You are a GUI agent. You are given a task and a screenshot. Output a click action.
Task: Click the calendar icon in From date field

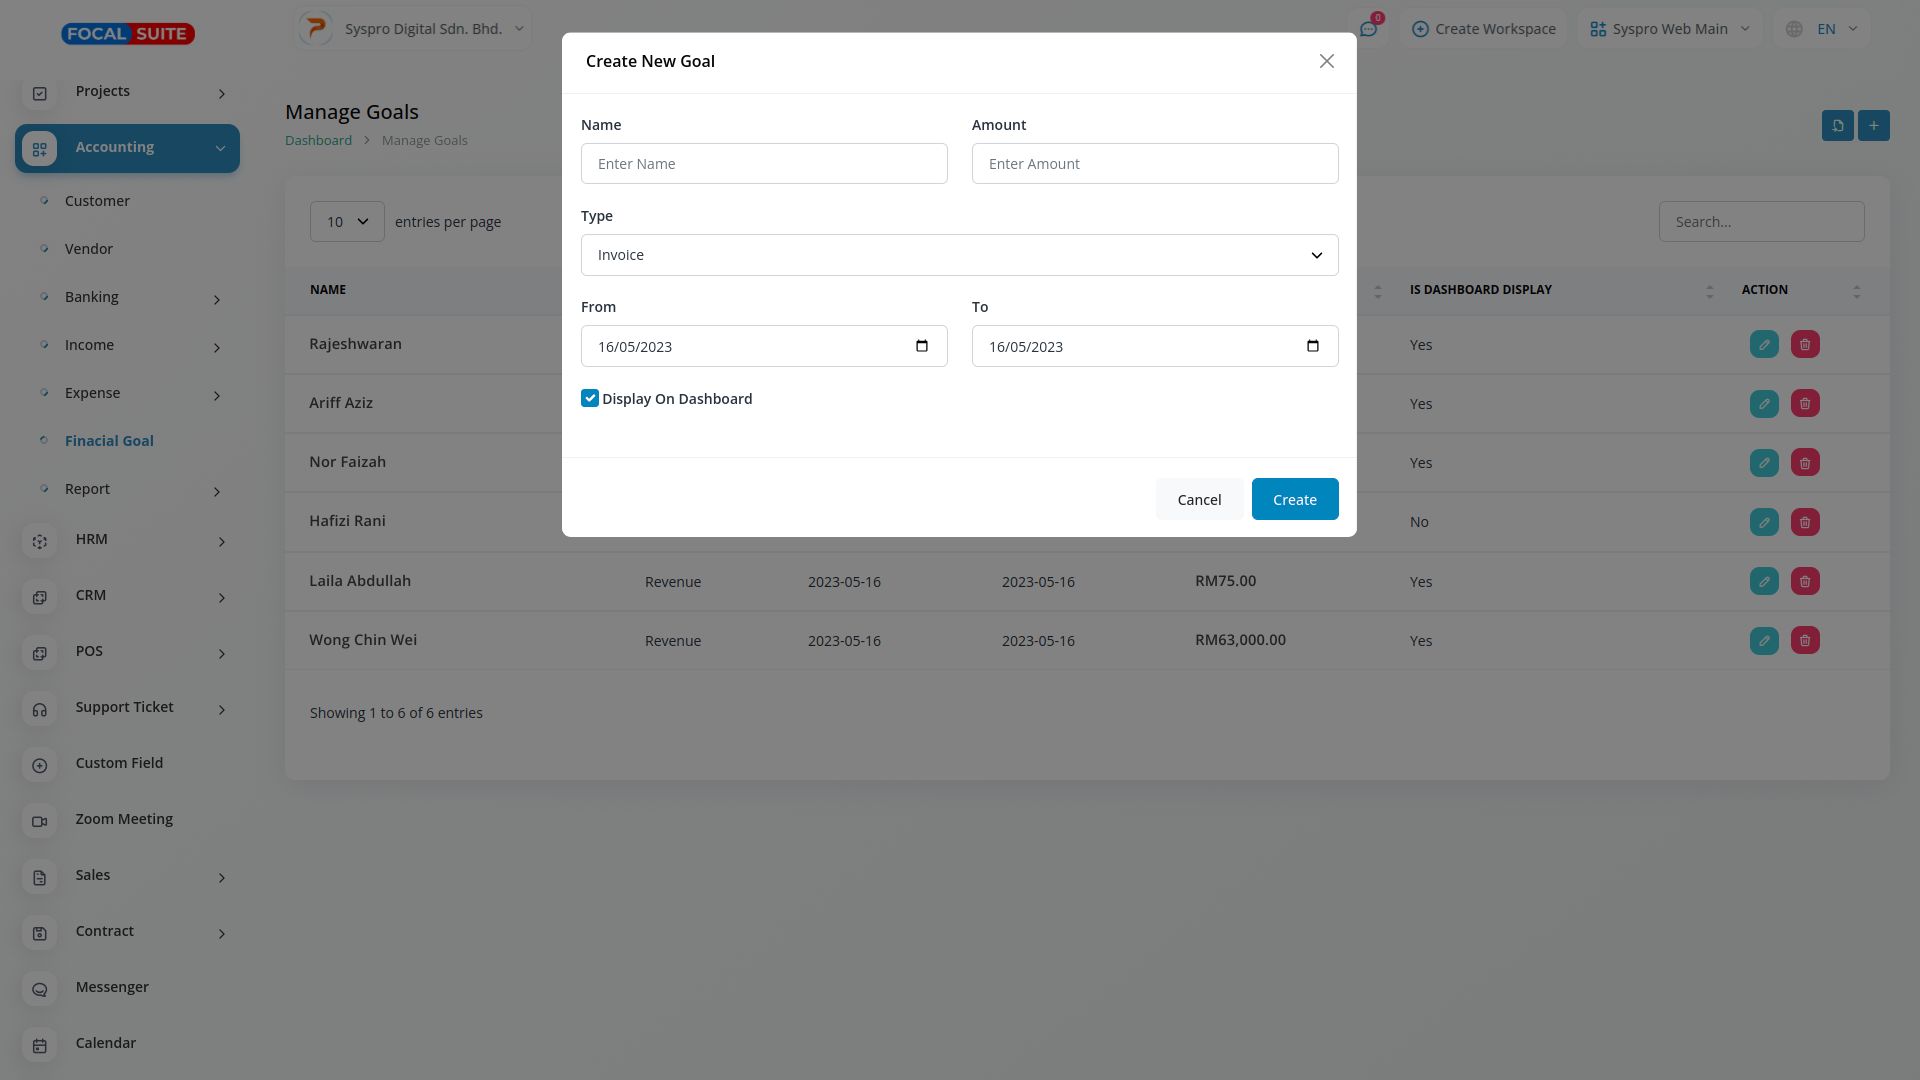point(921,346)
